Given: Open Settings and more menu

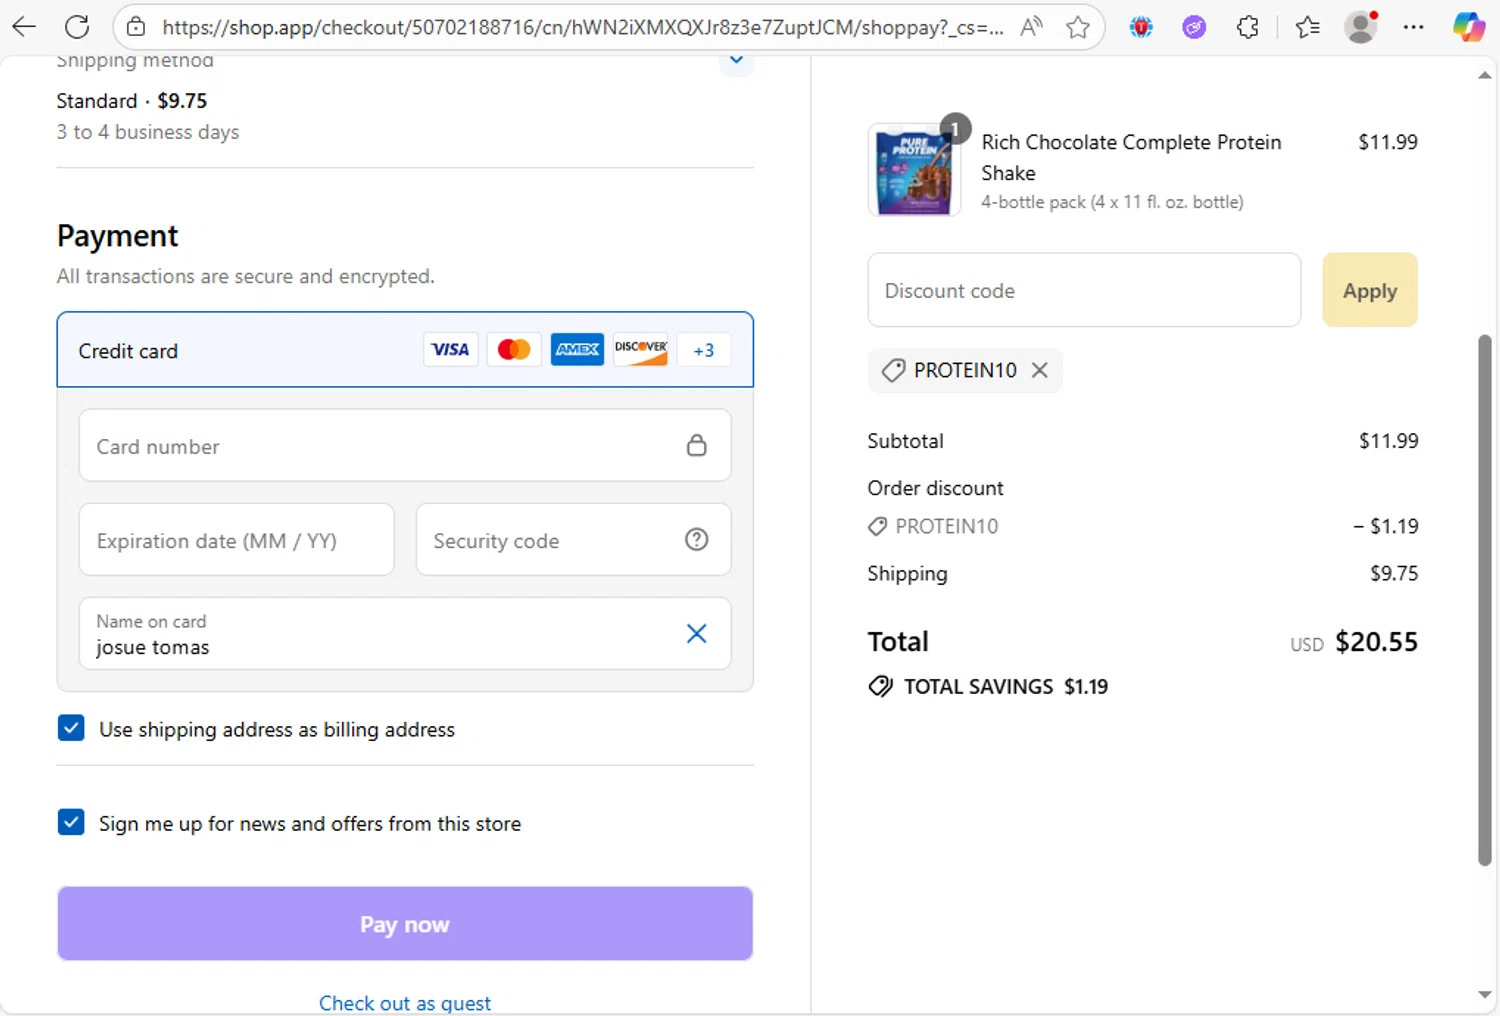Looking at the screenshot, I should 1413,27.
